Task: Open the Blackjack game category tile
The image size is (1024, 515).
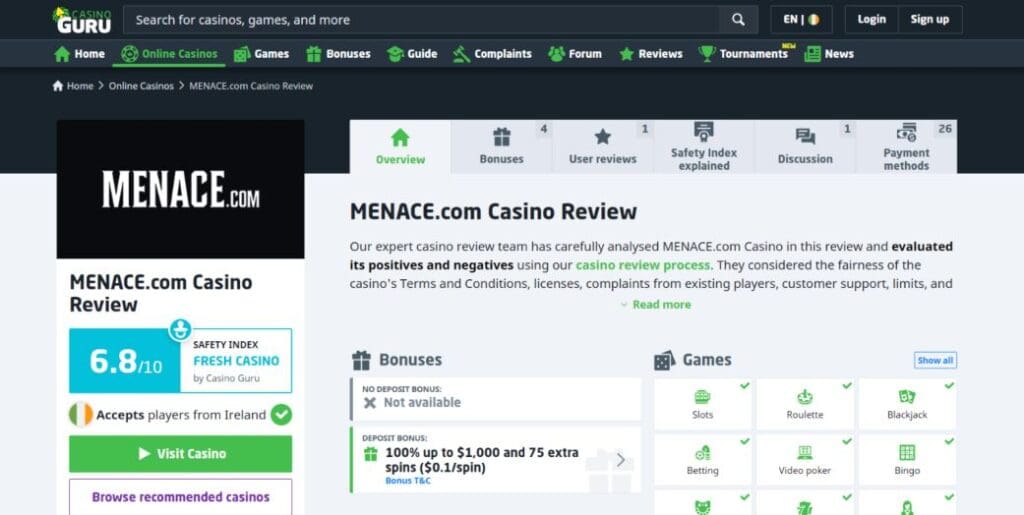Action: 906,404
